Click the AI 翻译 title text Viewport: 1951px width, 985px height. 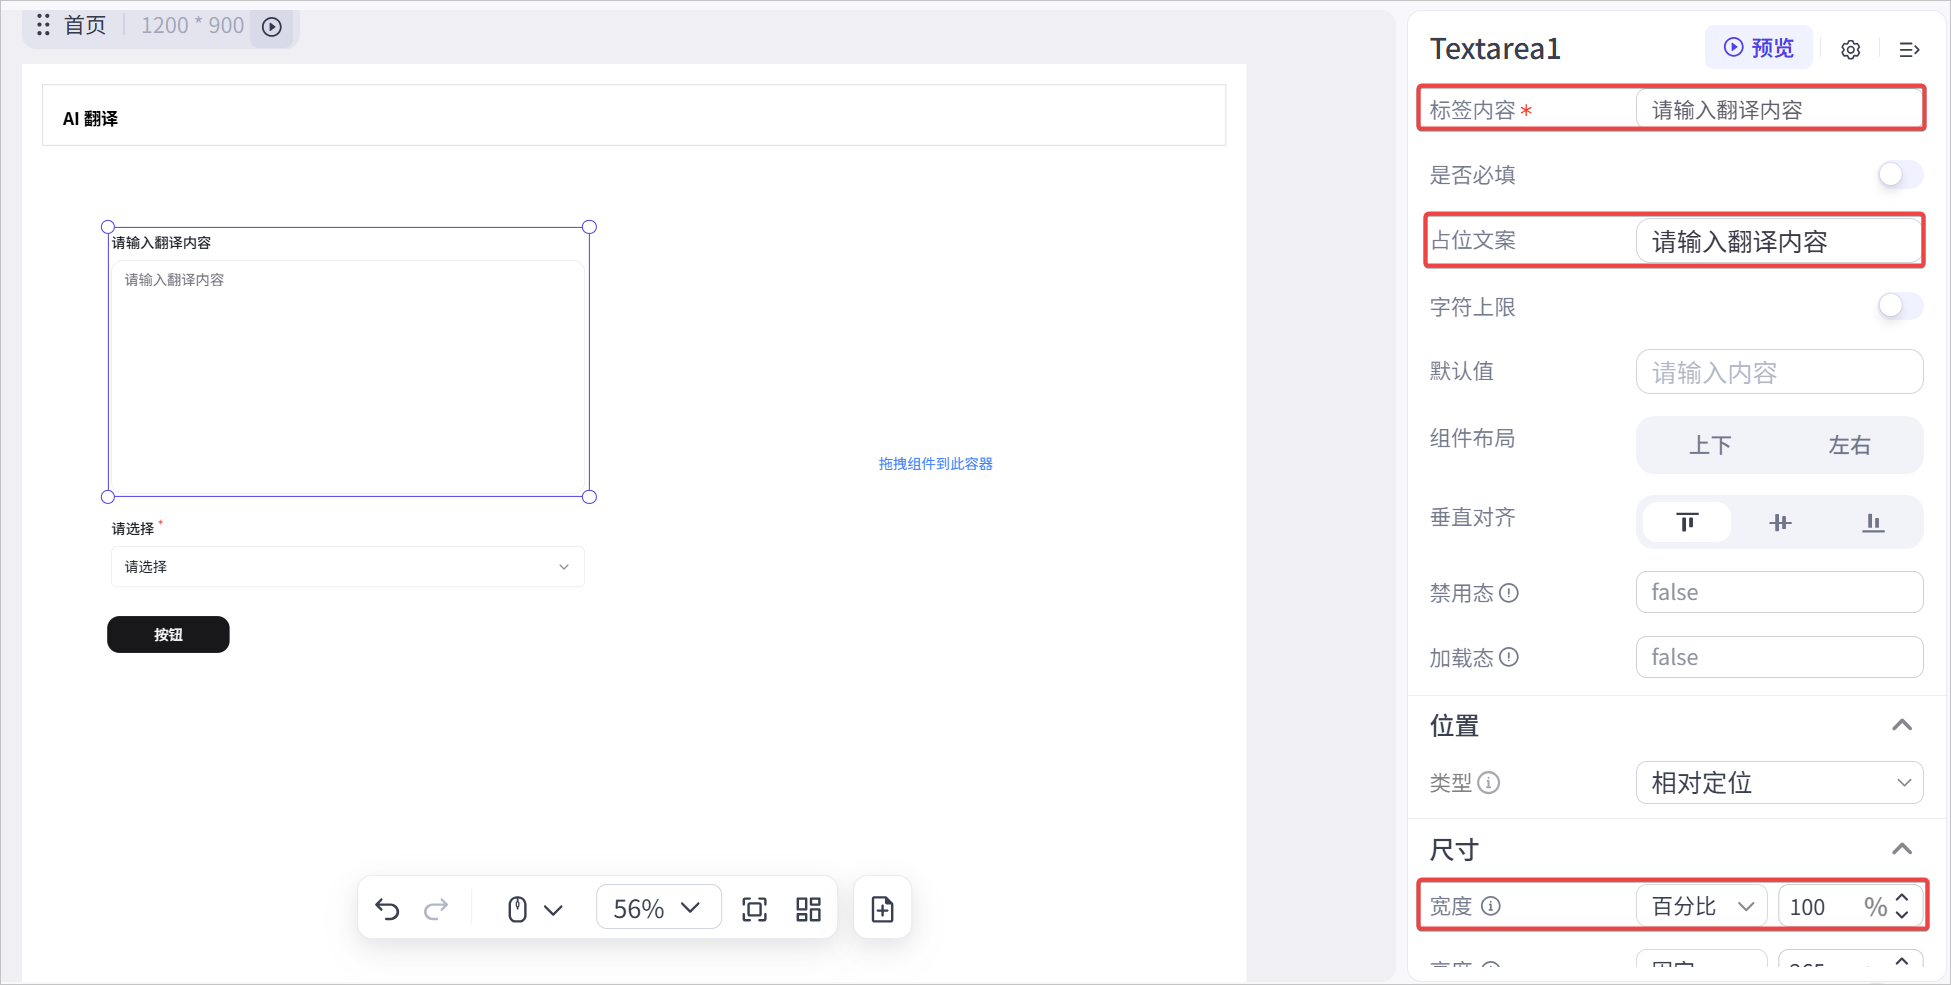90,118
